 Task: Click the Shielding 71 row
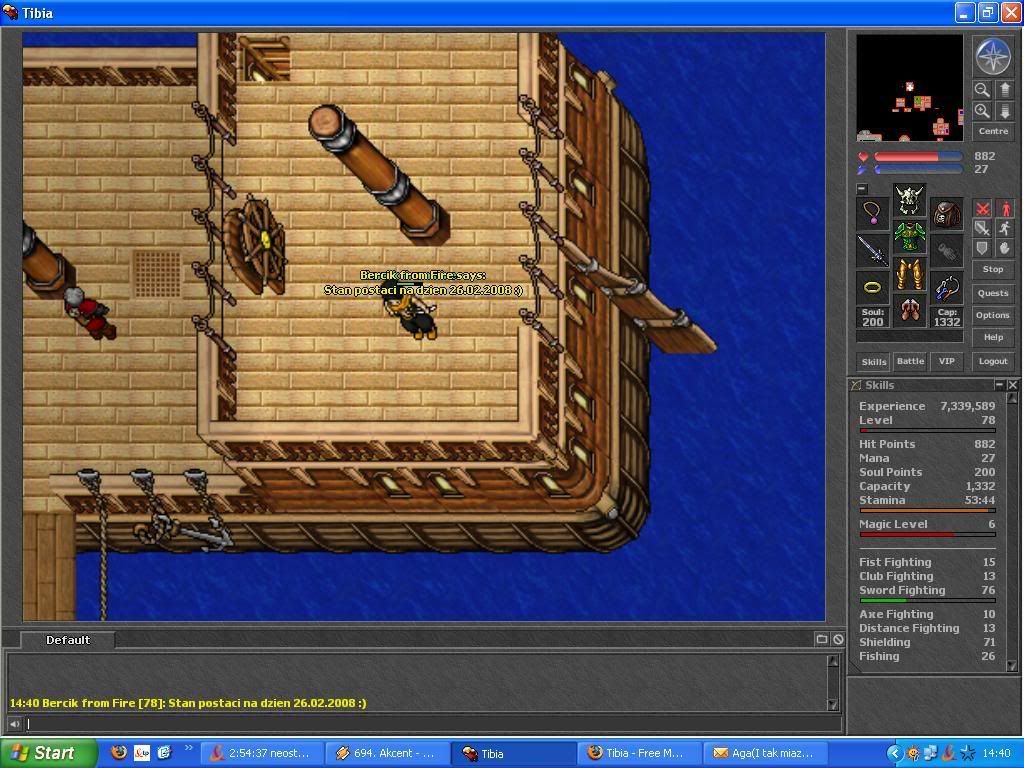pyautogui.click(x=927, y=643)
